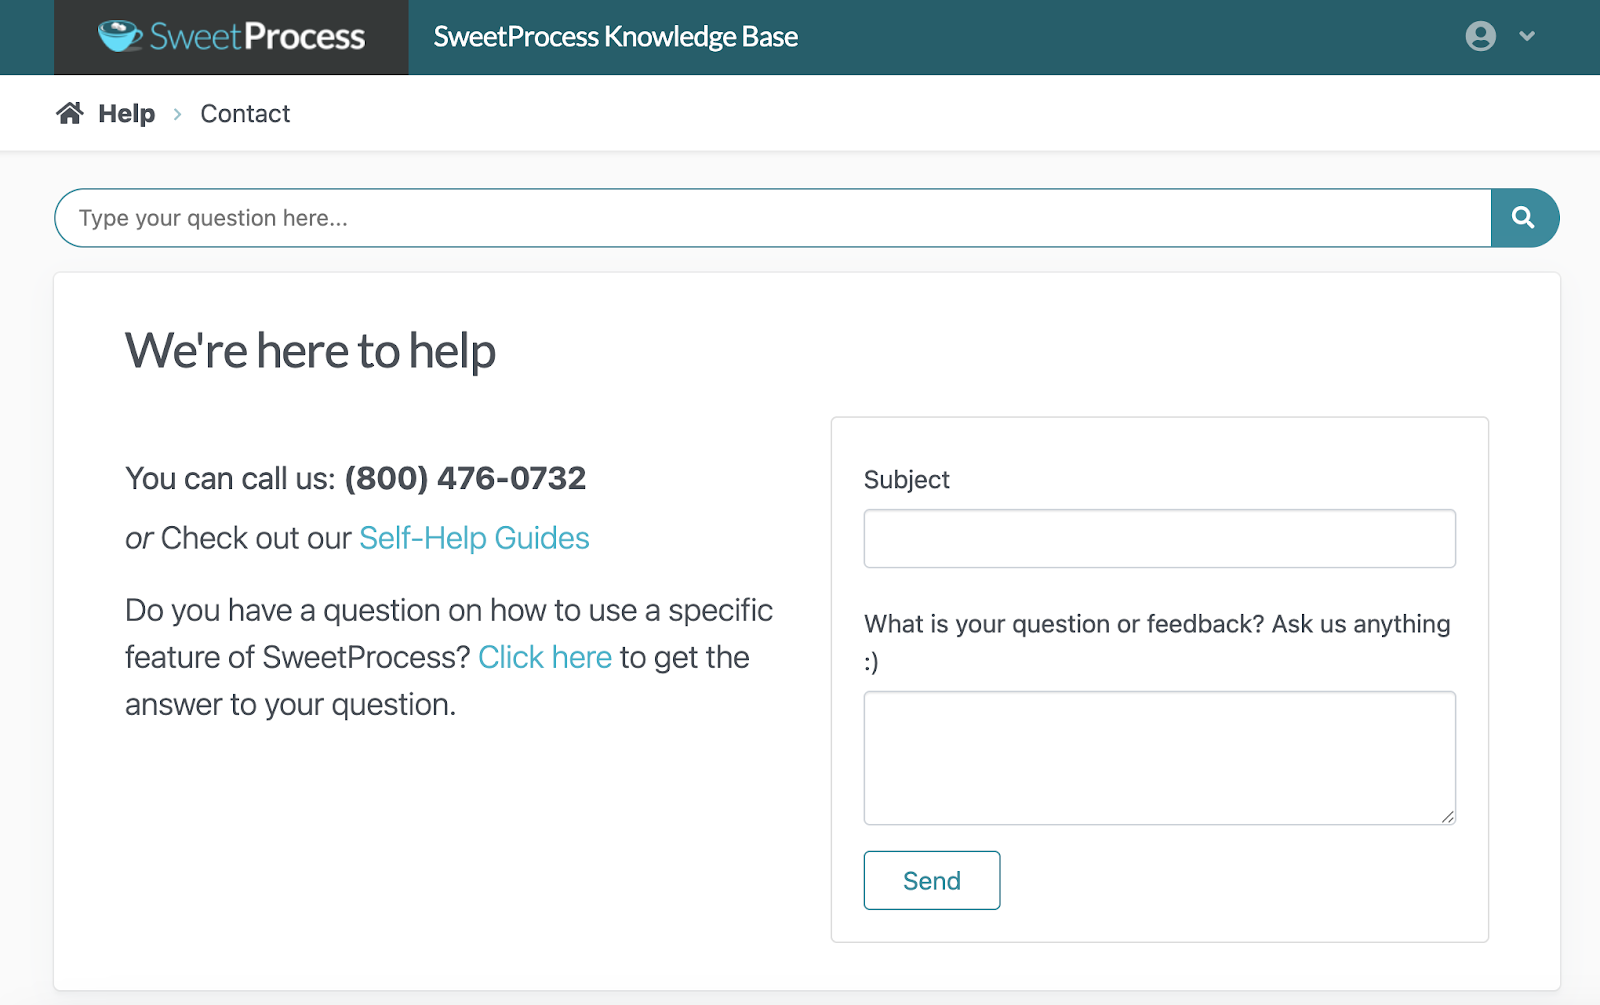Click the search magnifier icon
1600x1005 pixels.
[1523, 217]
